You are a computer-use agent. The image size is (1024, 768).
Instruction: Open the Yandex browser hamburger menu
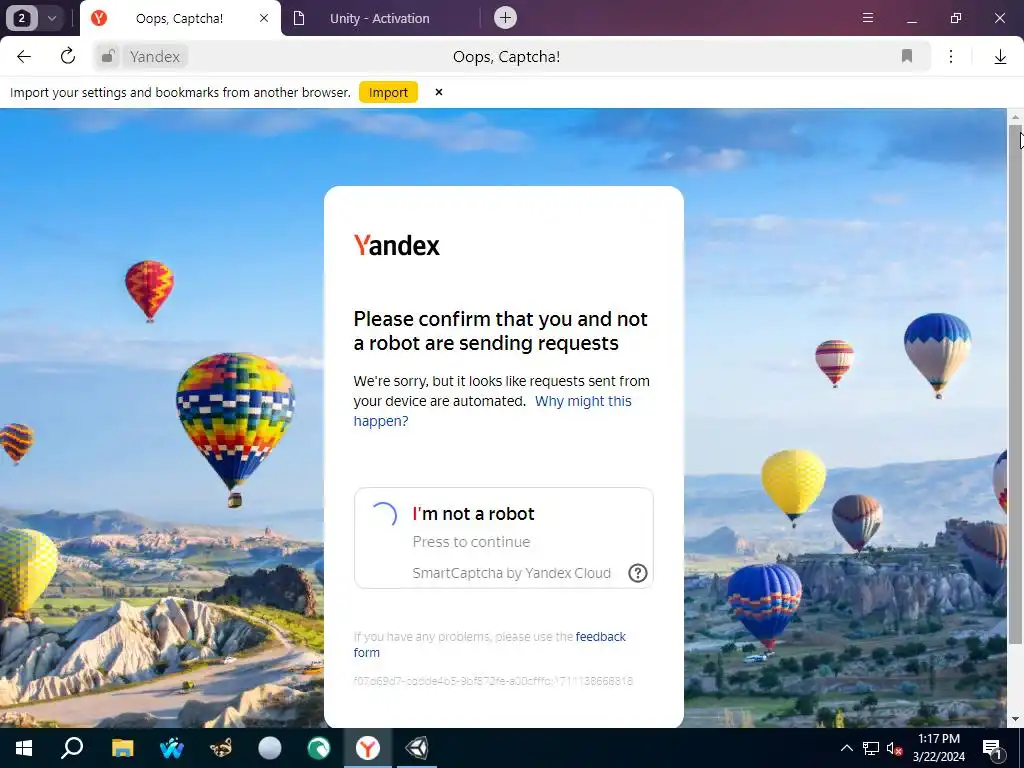coord(868,18)
